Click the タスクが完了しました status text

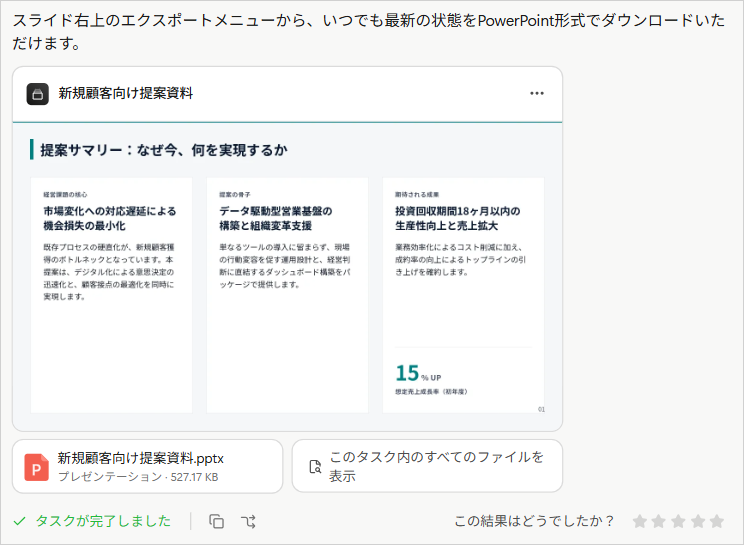tap(103, 521)
